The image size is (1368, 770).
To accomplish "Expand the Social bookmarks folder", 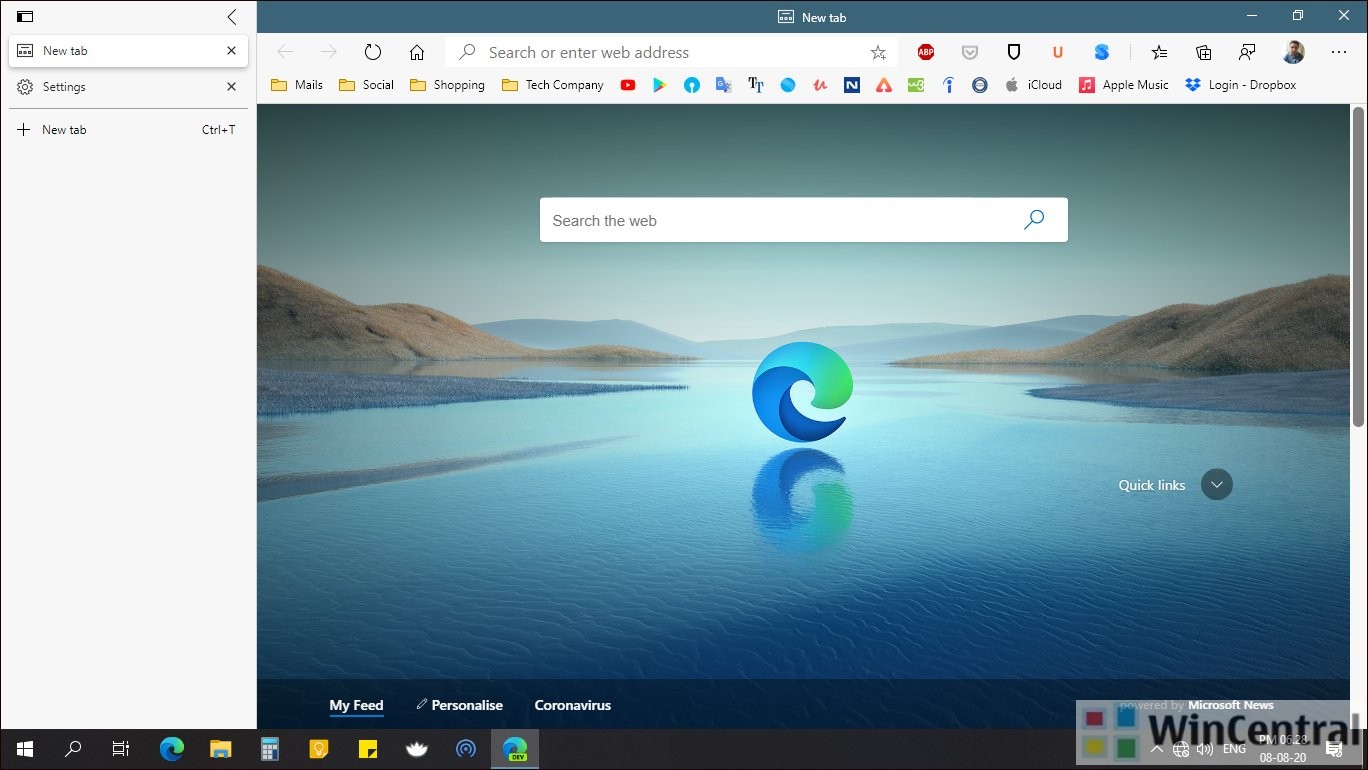I will coord(366,85).
